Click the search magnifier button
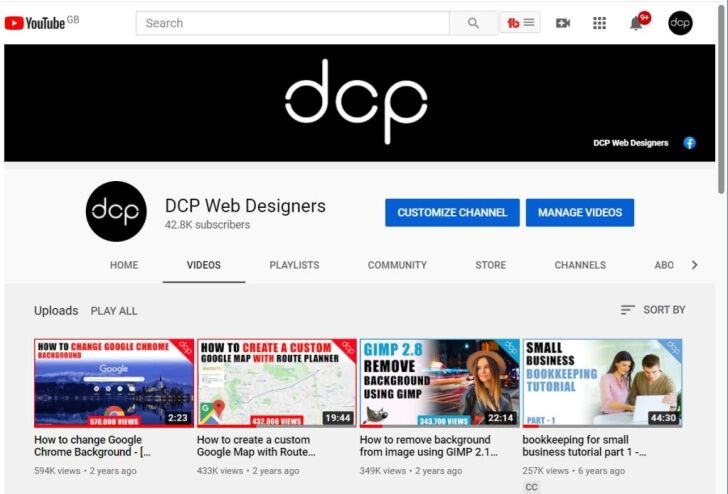This screenshot has width=728, height=494. 473,23
